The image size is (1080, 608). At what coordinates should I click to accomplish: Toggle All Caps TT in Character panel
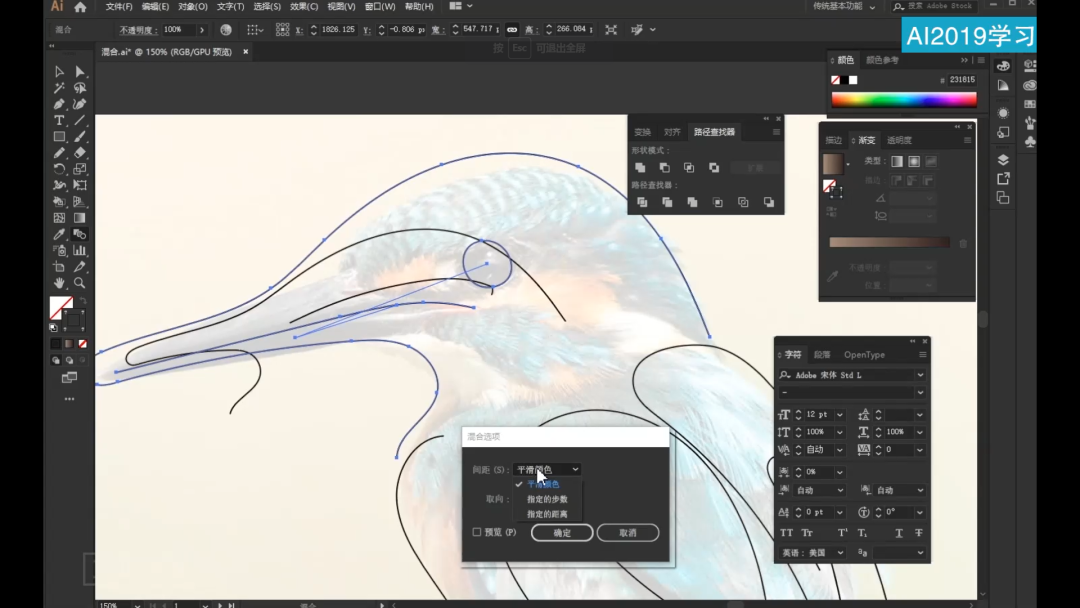pyautogui.click(x=786, y=533)
